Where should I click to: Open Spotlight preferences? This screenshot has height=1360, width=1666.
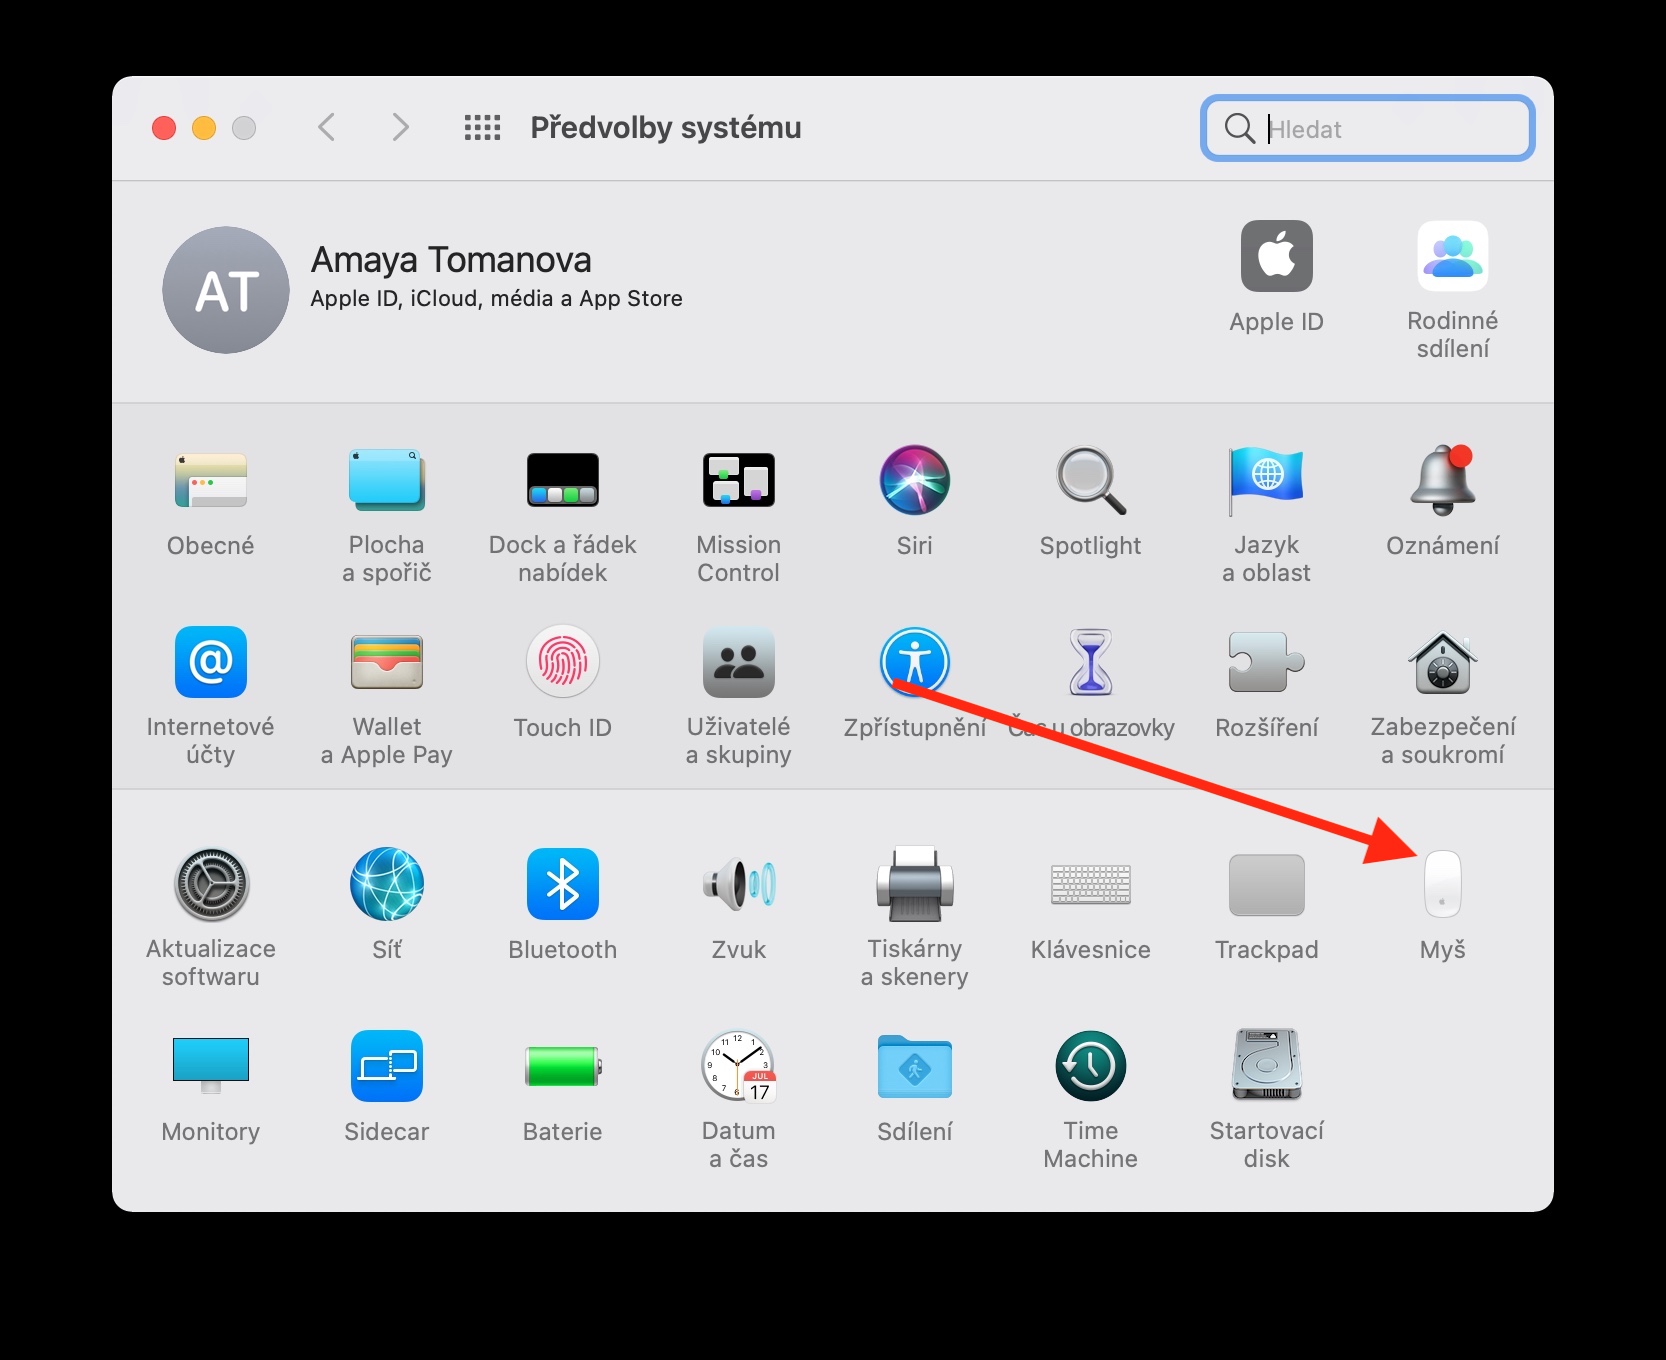point(1091,480)
